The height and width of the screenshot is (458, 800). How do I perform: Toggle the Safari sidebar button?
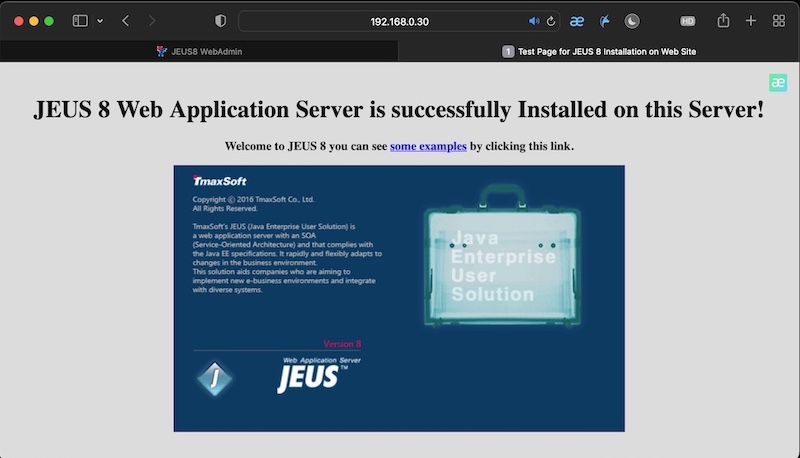point(80,21)
